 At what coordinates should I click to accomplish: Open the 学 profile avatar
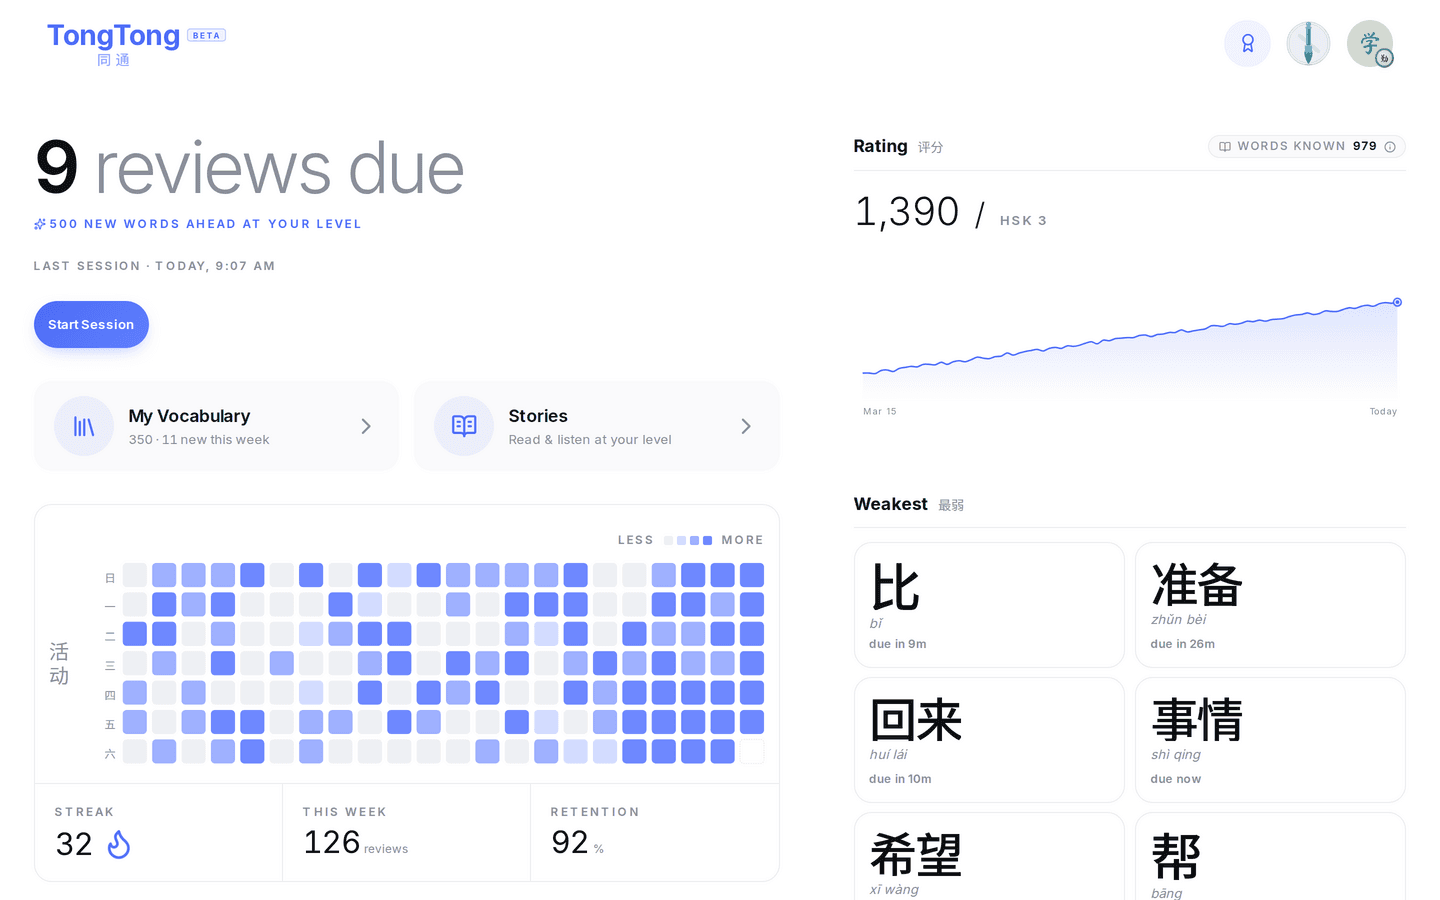tap(1370, 44)
